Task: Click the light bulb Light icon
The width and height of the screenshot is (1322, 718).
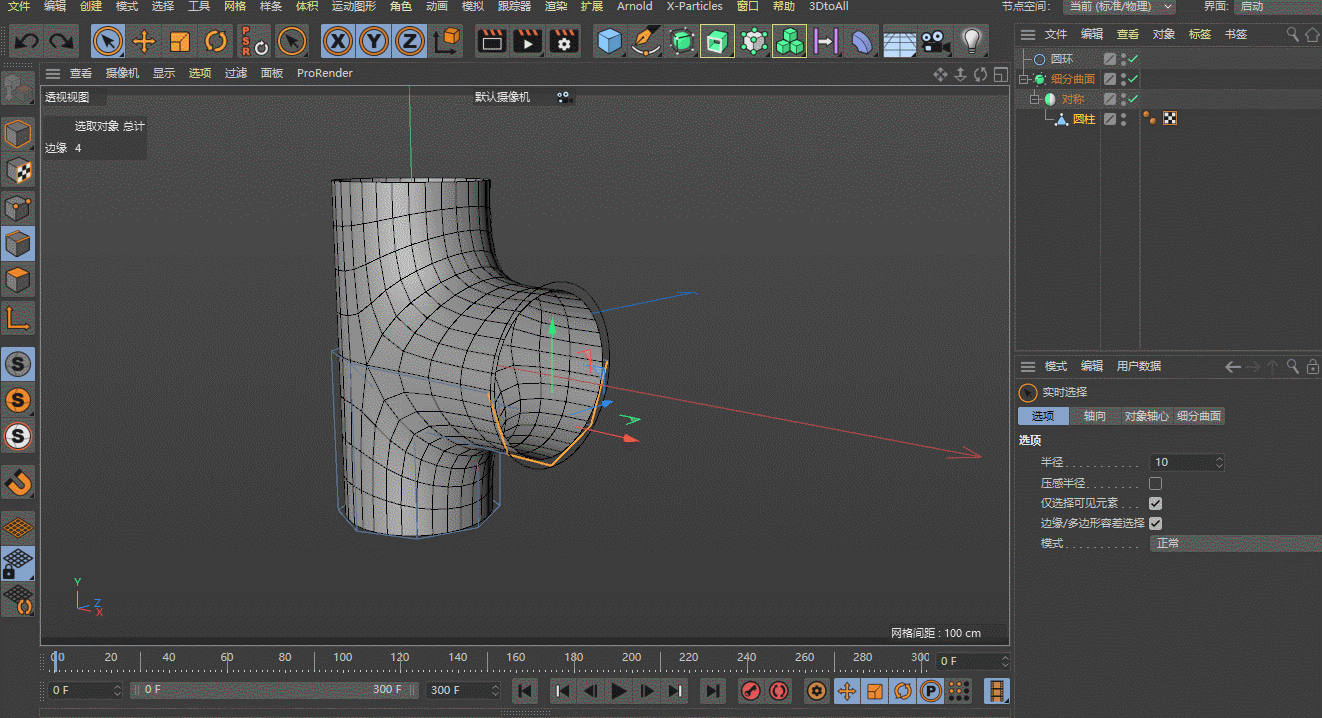Action: 970,41
